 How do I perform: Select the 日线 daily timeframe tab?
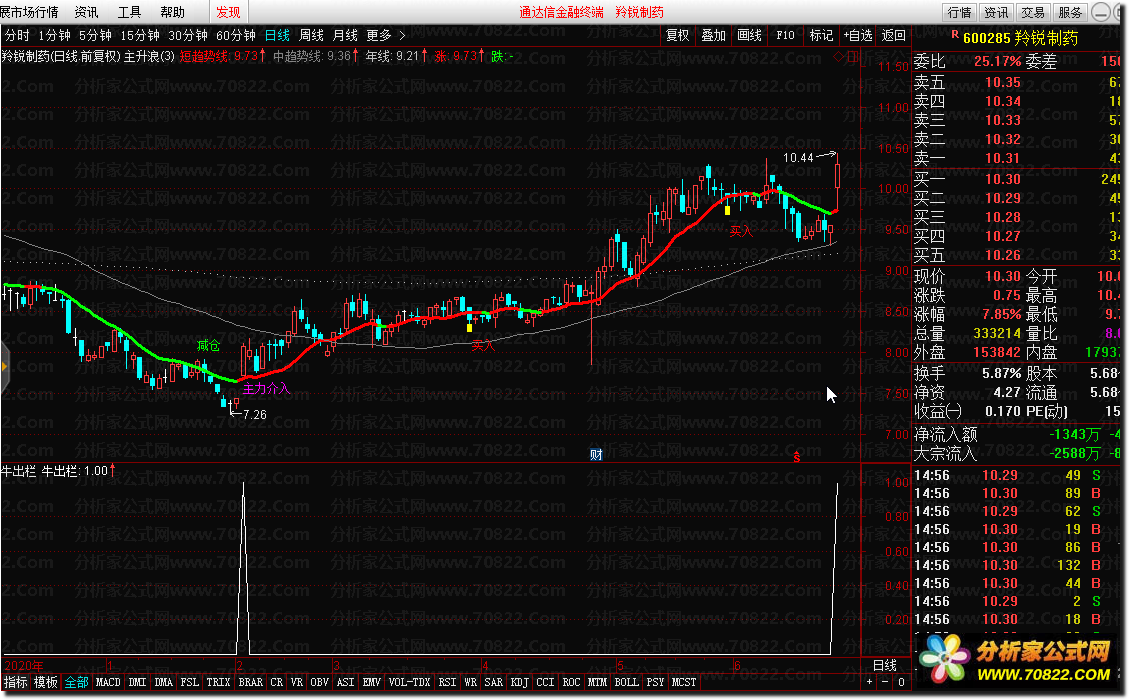[277, 35]
